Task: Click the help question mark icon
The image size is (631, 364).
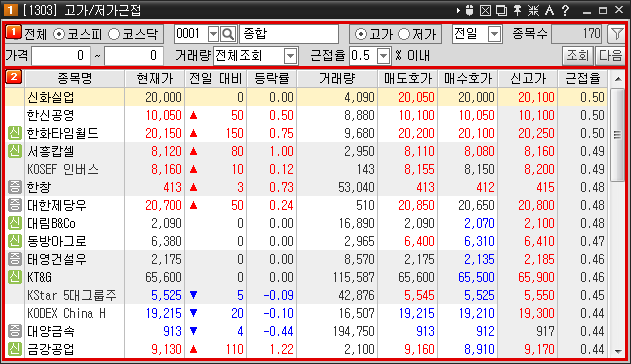Action: [565, 10]
